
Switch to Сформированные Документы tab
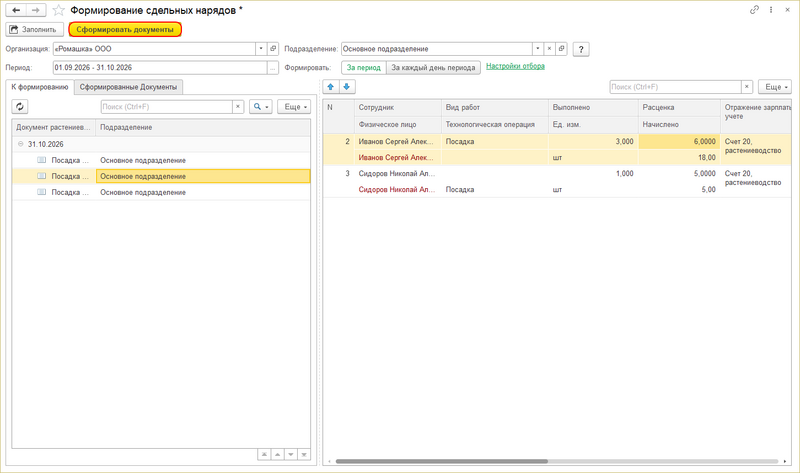(x=128, y=87)
